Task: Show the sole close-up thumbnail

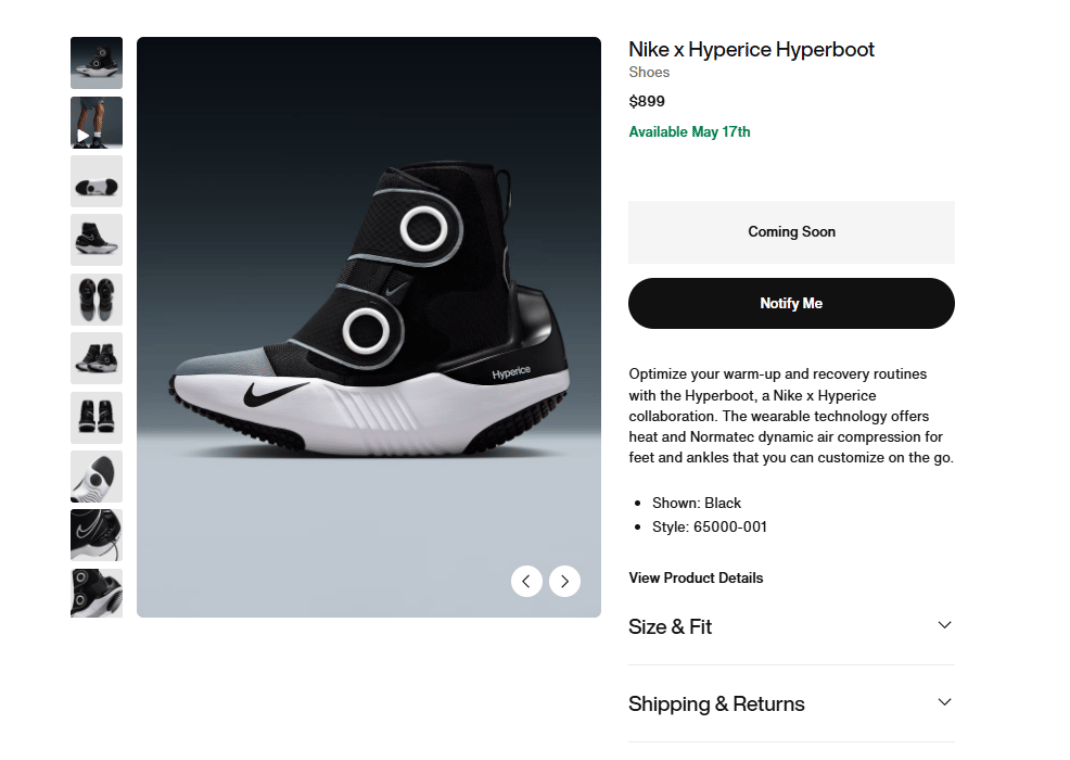Action: (96, 476)
